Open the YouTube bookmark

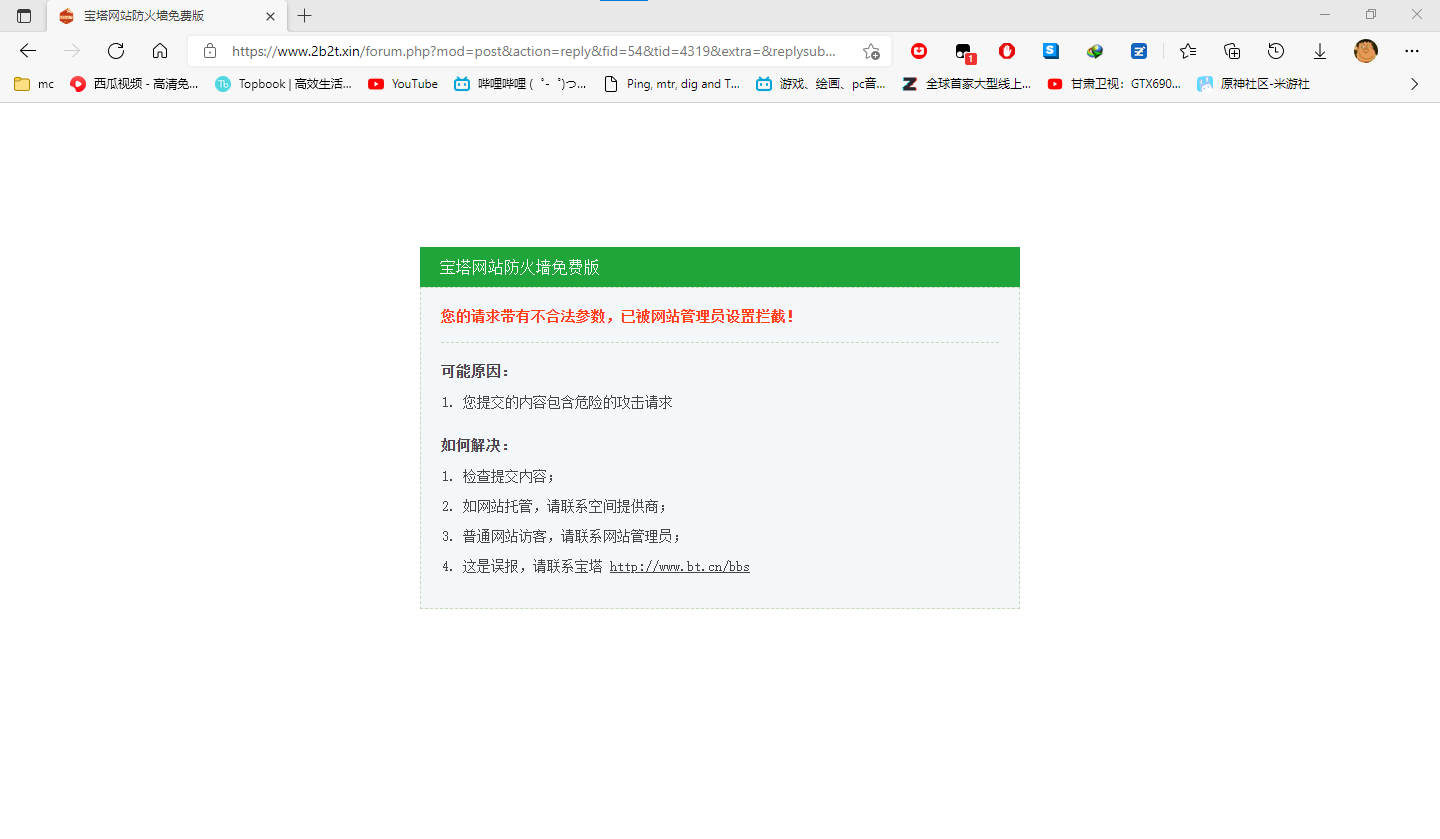click(x=402, y=84)
